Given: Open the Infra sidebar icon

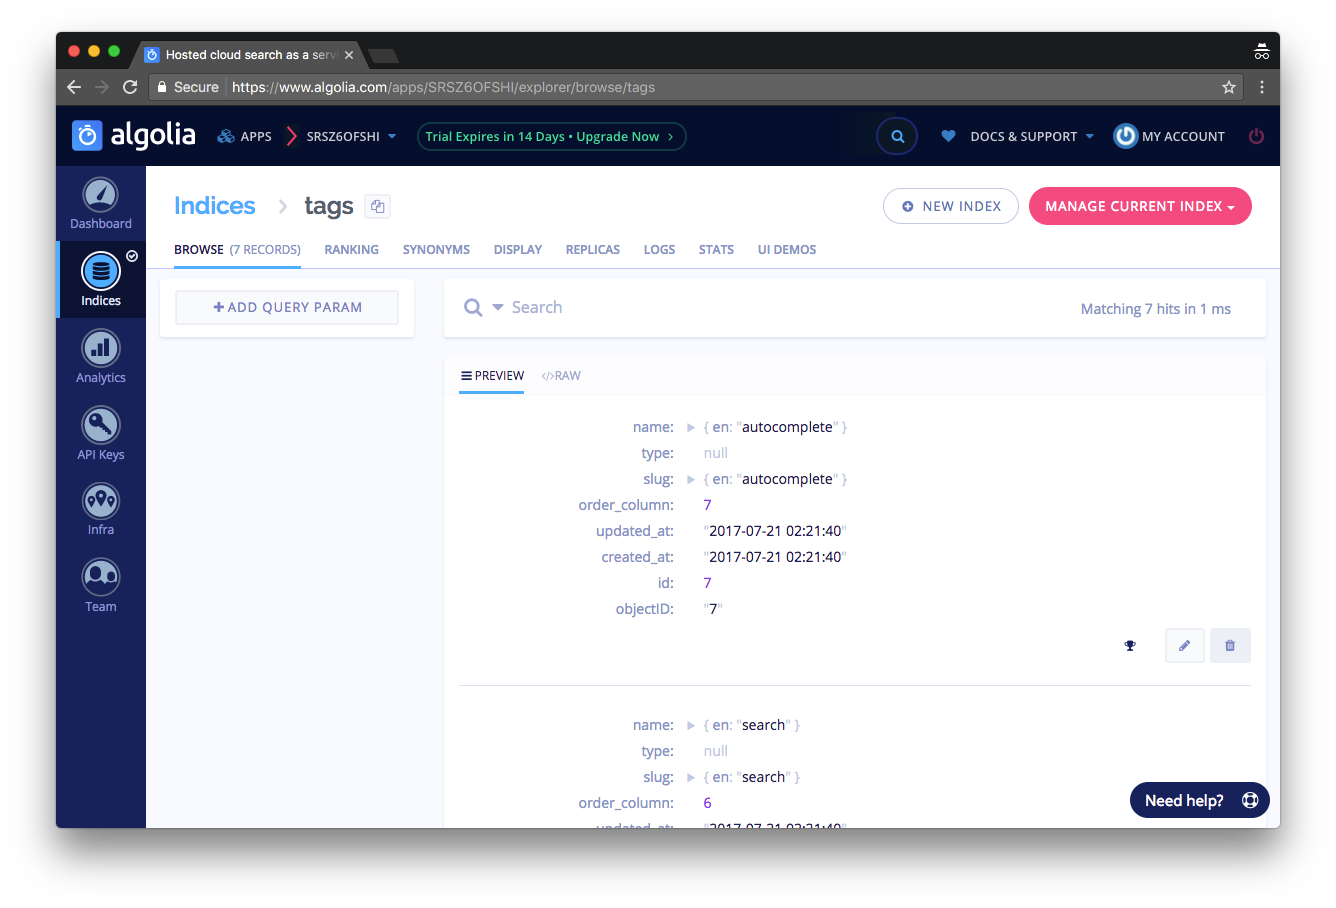Looking at the screenshot, I should (x=101, y=510).
